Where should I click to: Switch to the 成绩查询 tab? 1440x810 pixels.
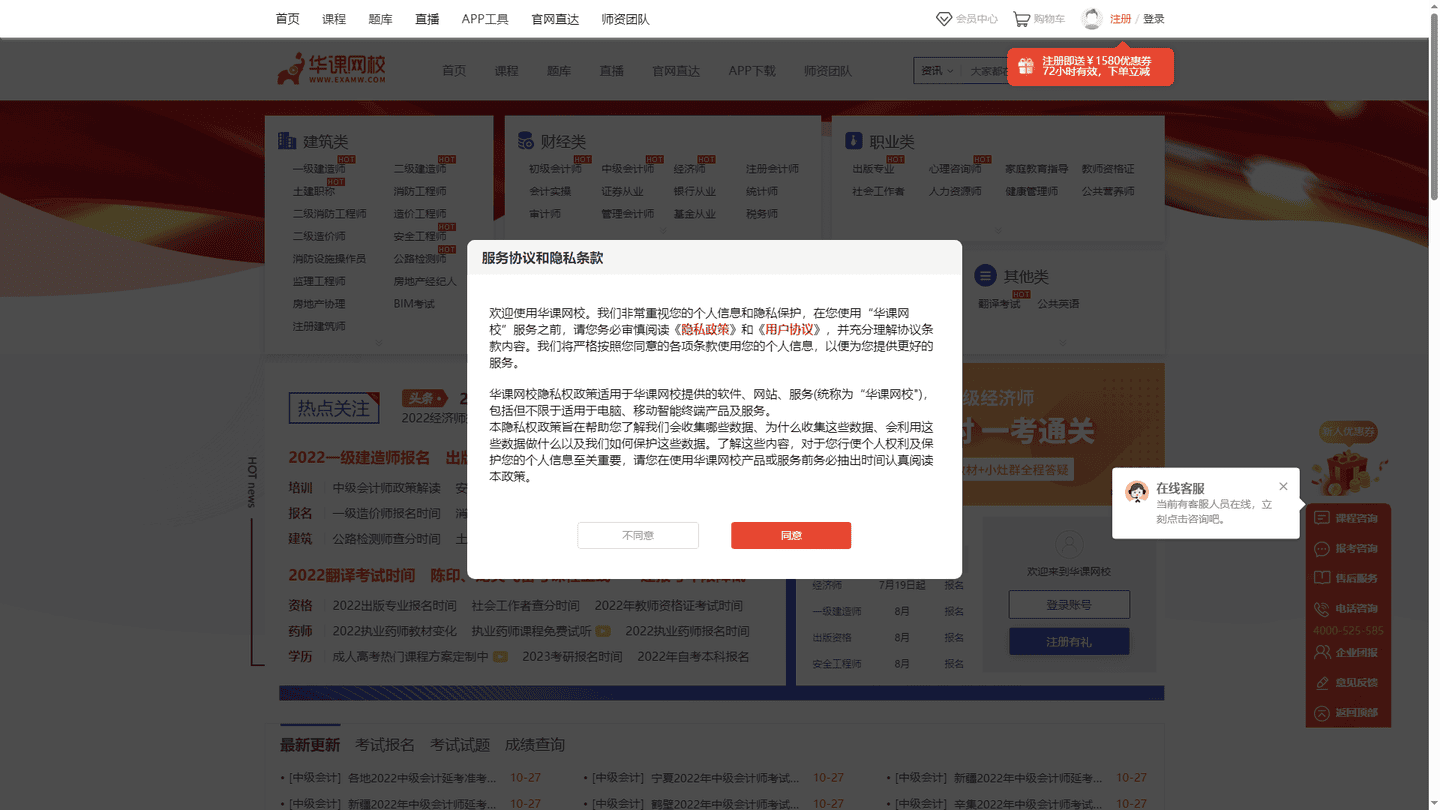[x=535, y=745]
